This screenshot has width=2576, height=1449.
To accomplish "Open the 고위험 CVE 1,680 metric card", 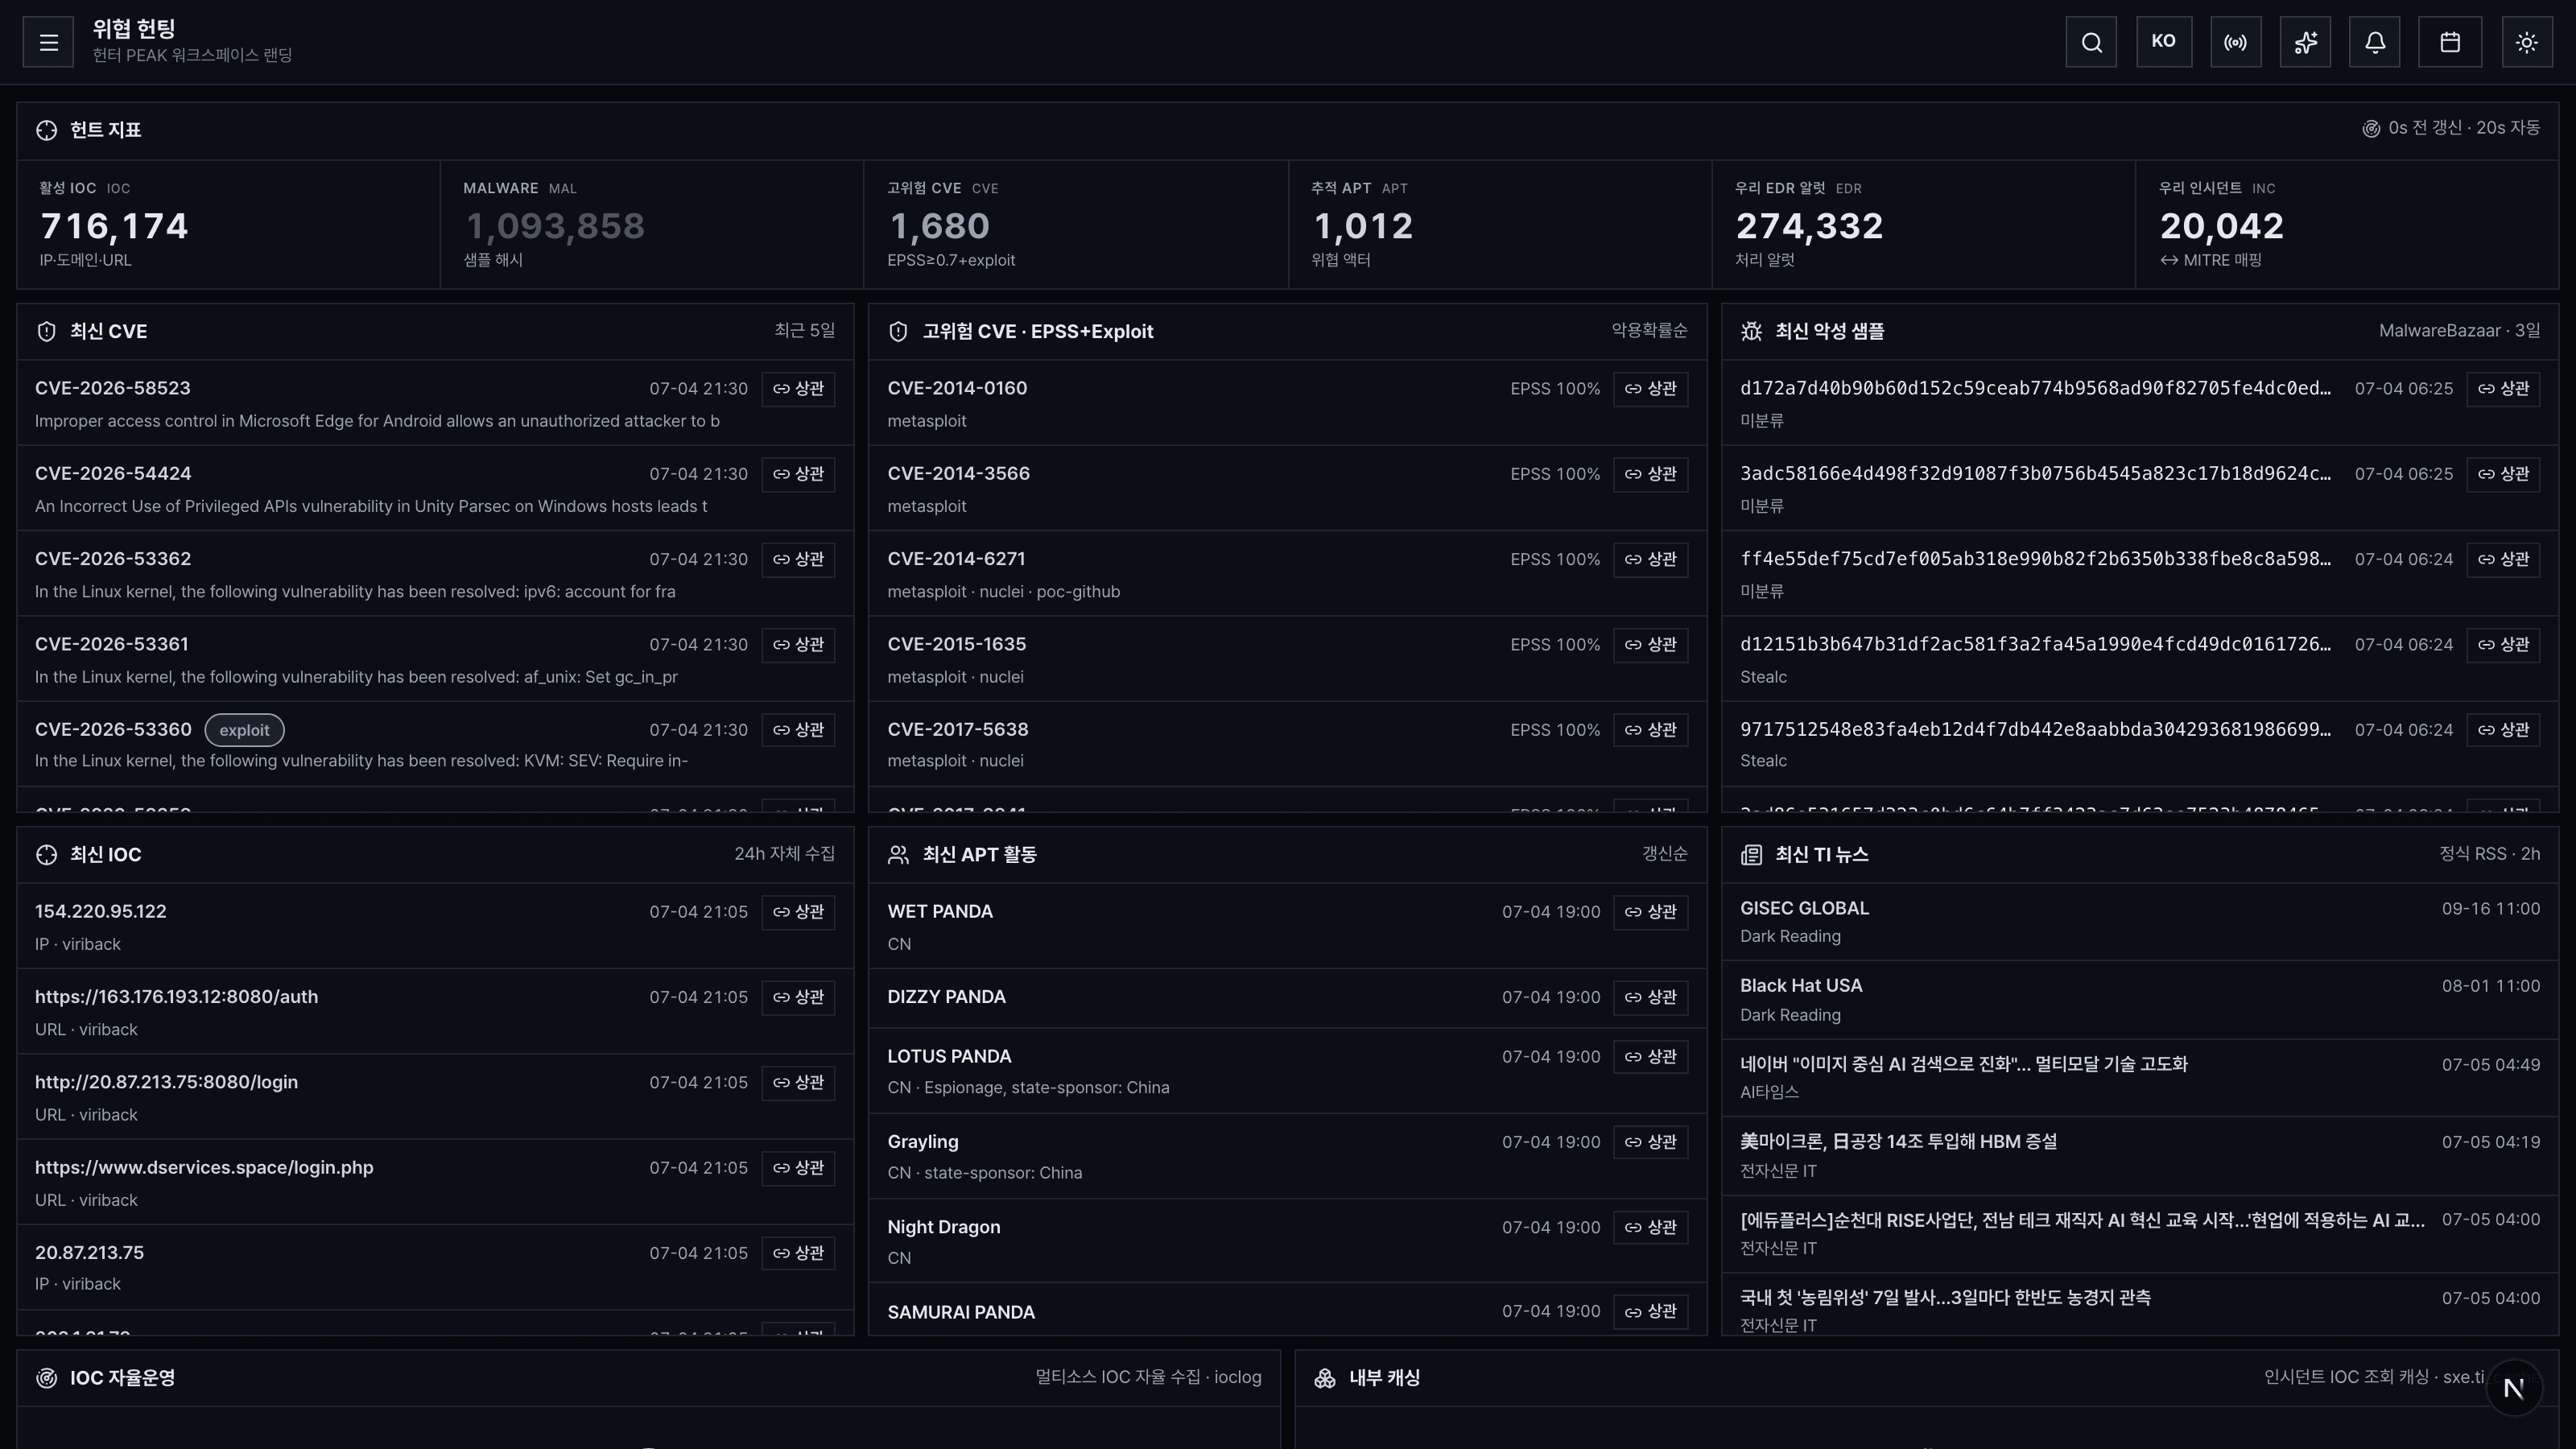I will 1076,224.
